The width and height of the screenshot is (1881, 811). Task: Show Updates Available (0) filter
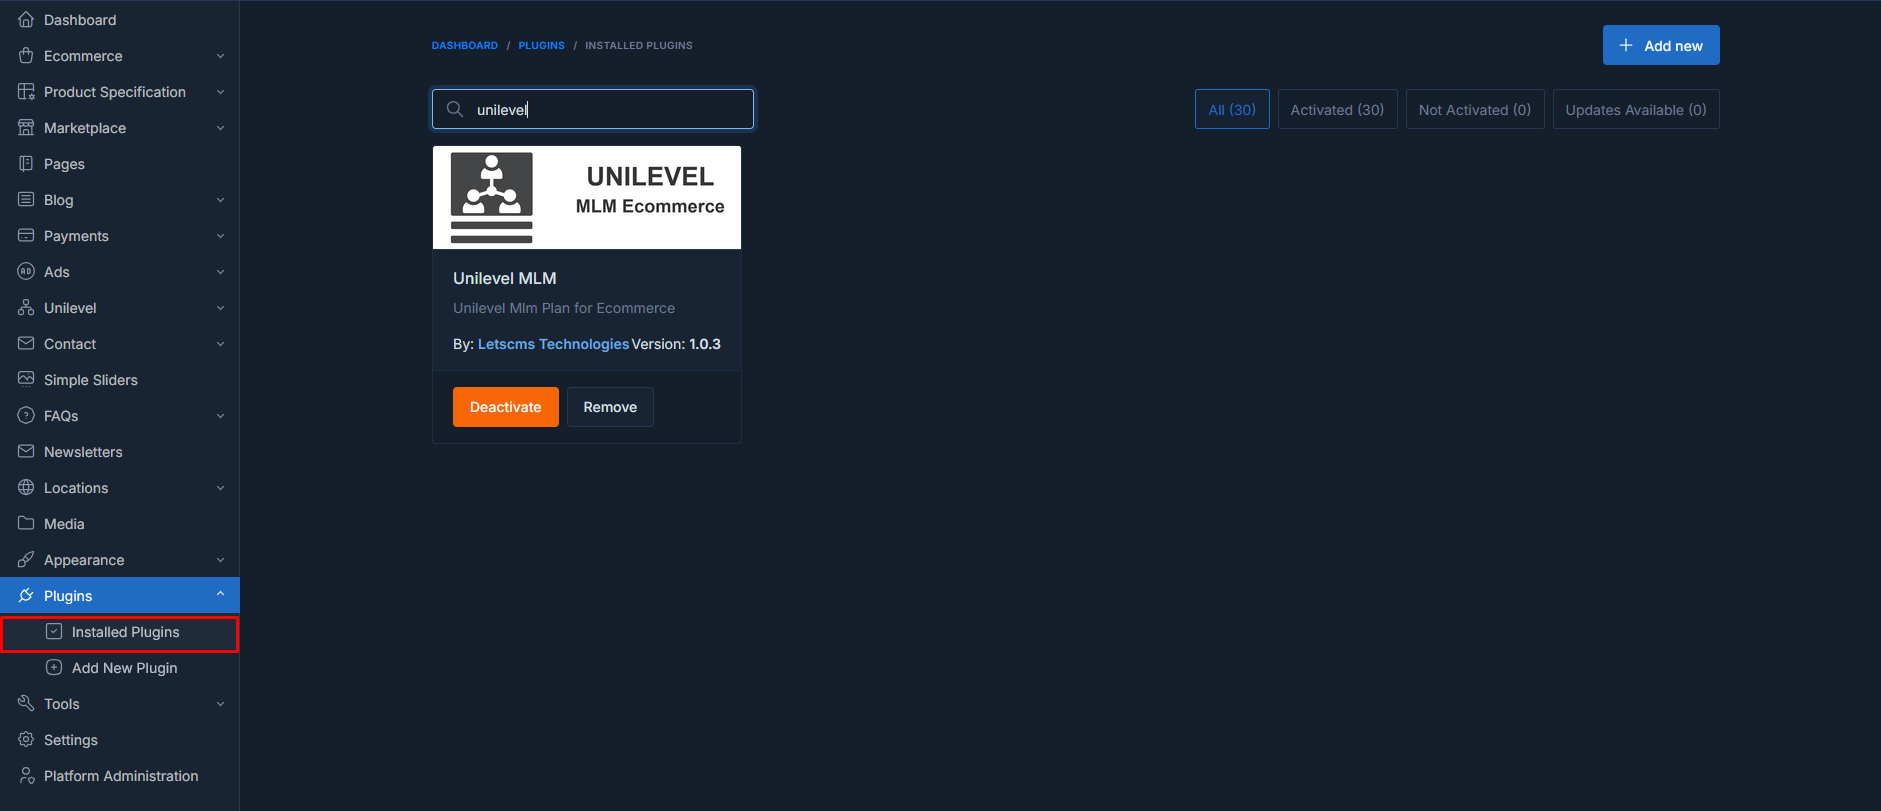[1635, 110]
